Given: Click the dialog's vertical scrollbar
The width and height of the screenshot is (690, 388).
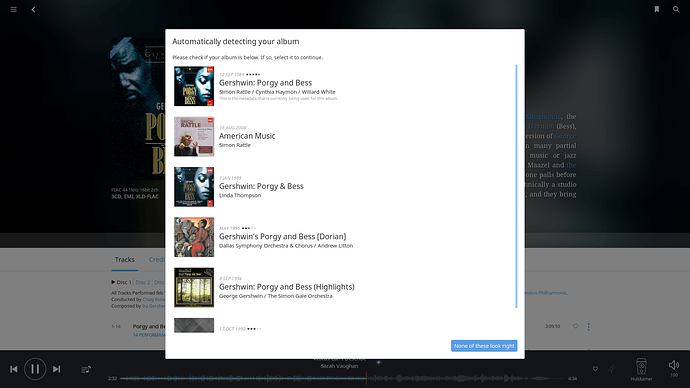Looking at the screenshot, I should pyautogui.click(x=516, y=186).
